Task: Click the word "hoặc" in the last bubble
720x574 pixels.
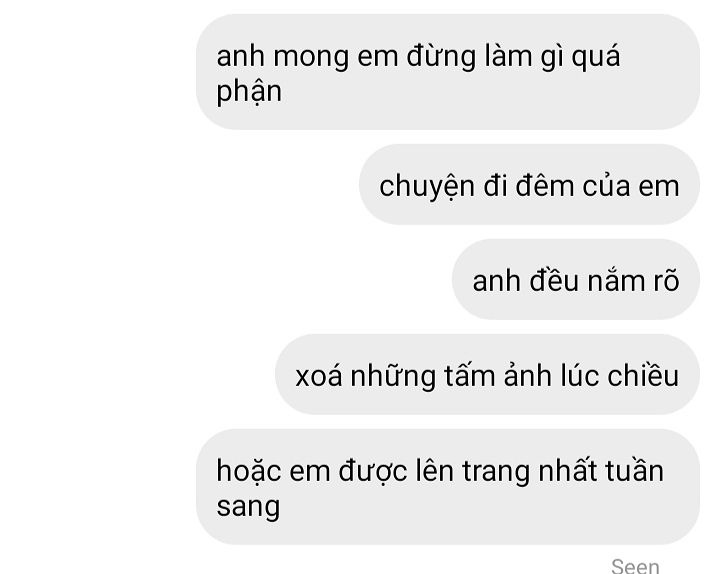Action: coord(248,472)
